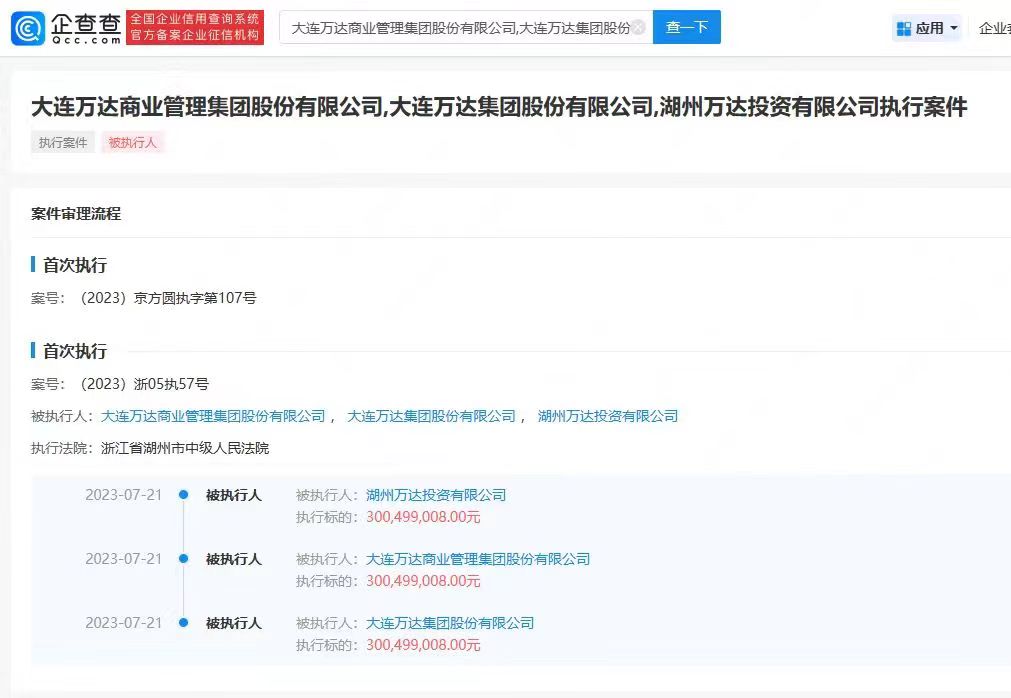Click 湖州万达投资有限公司 link in the timeline
The image size is (1011, 698).
(436, 495)
